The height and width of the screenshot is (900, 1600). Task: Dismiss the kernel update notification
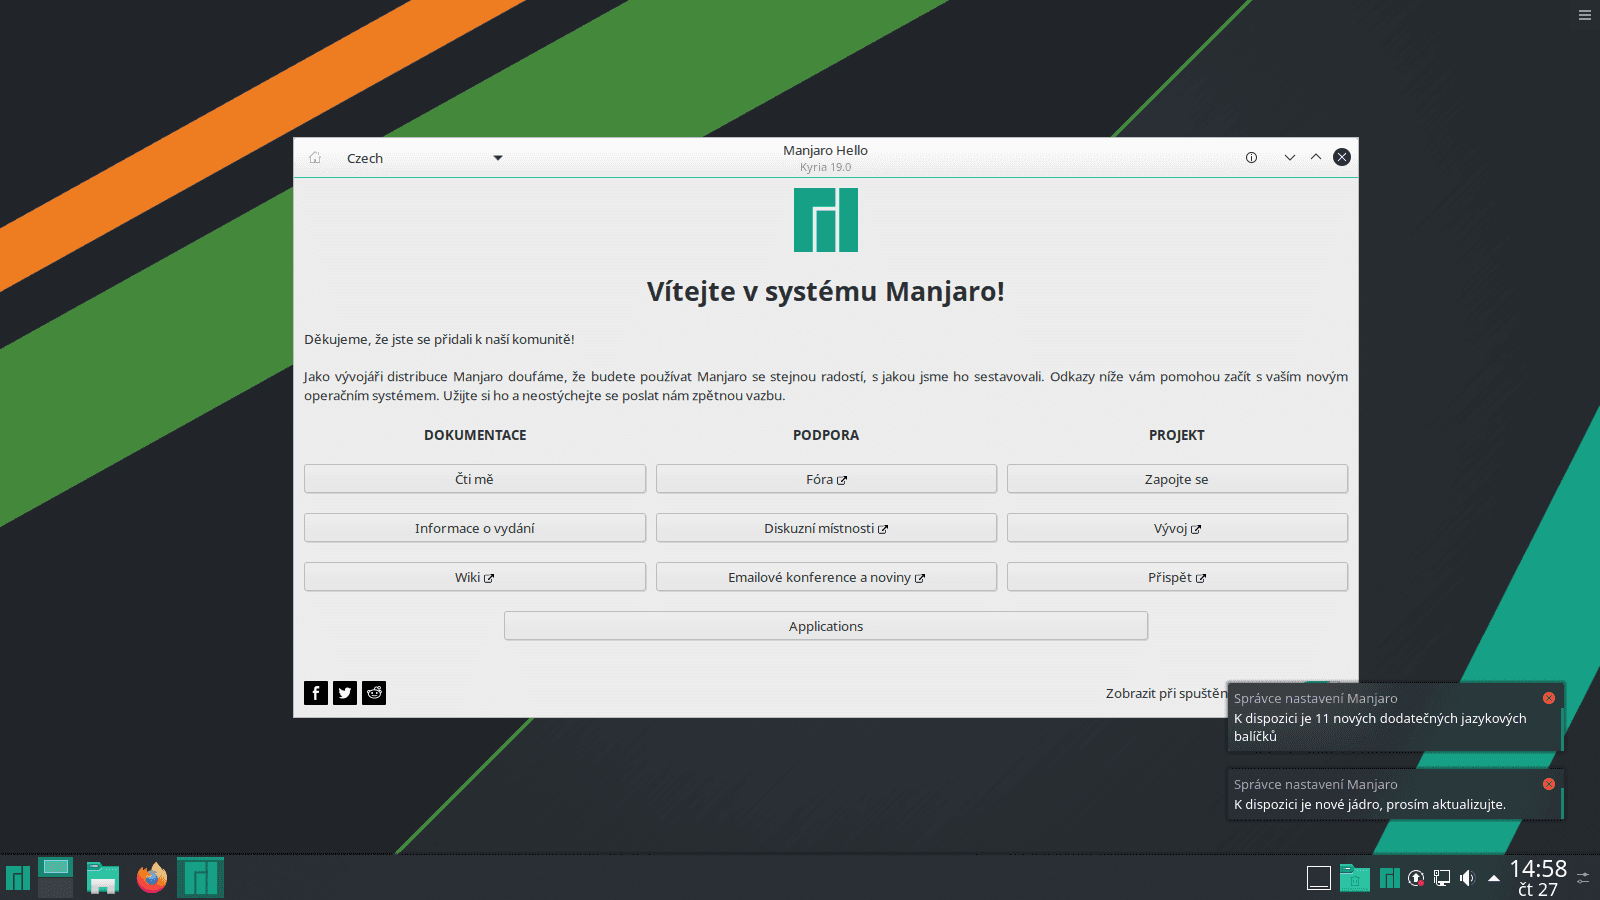[x=1549, y=784]
